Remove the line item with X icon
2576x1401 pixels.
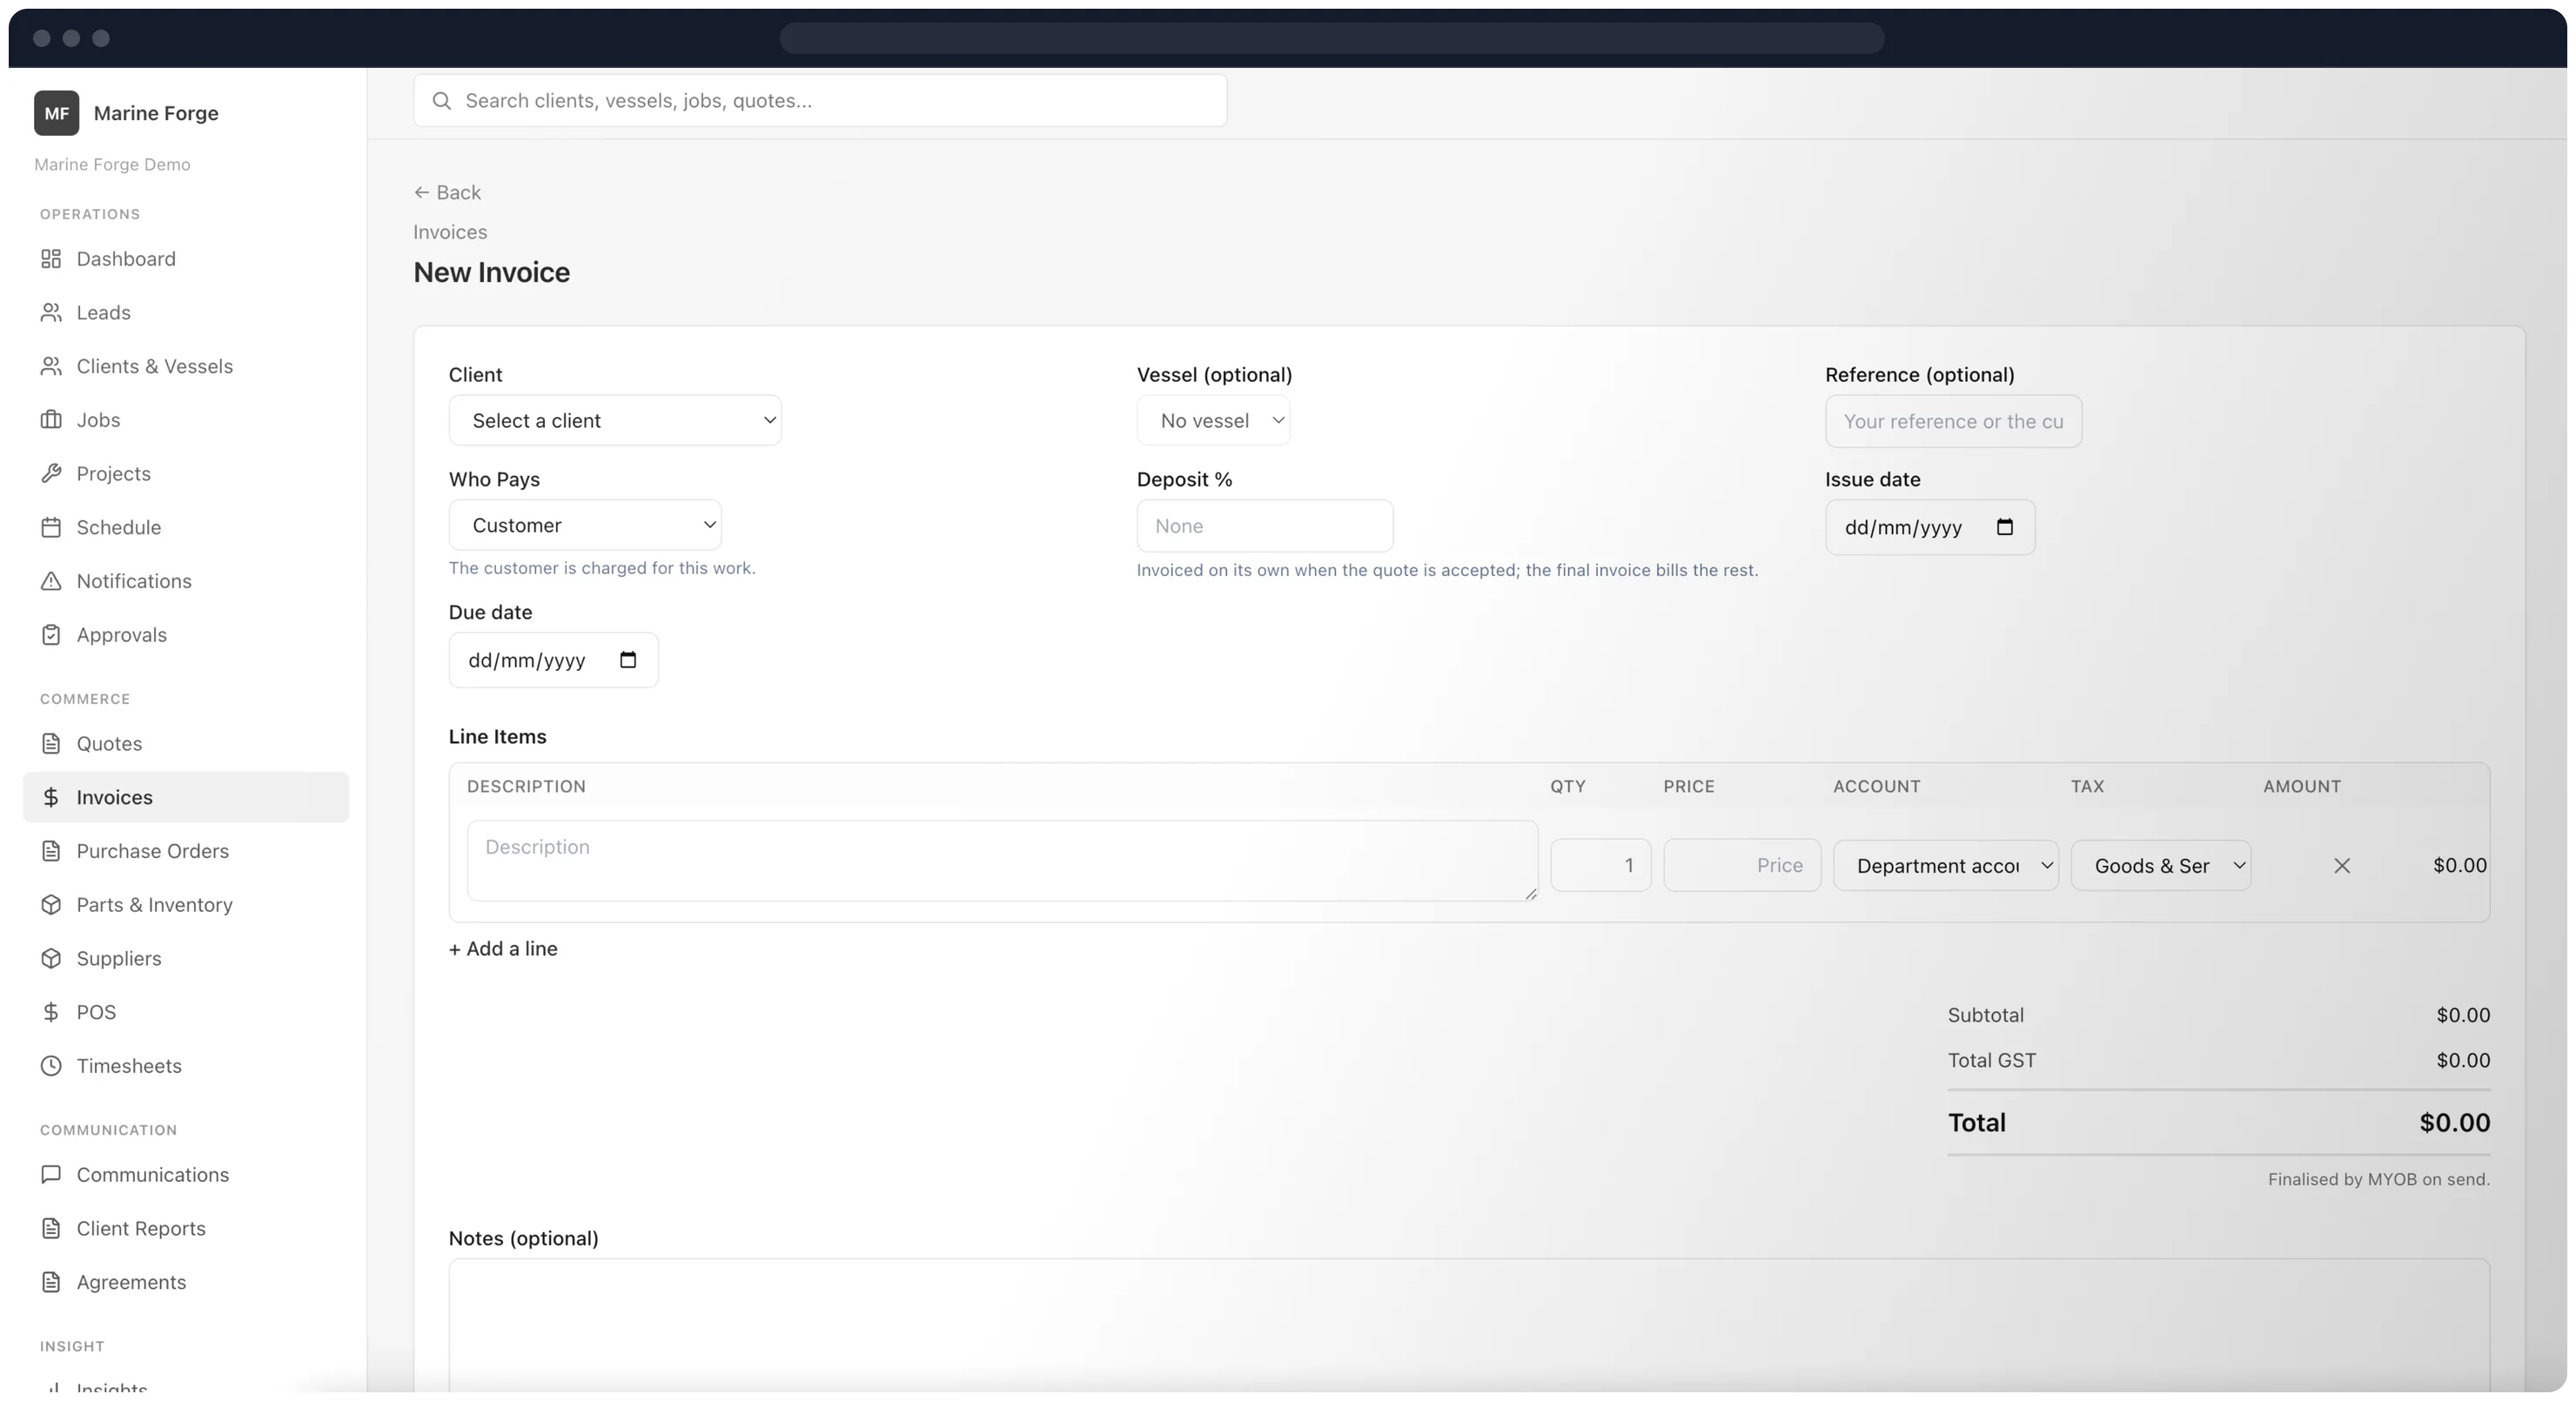click(2342, 866)
